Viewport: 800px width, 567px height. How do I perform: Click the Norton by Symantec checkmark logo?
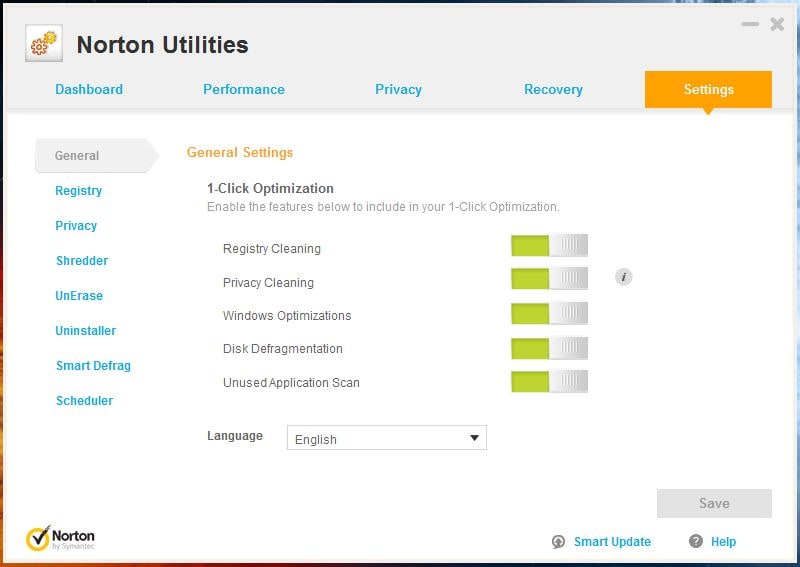38,539
